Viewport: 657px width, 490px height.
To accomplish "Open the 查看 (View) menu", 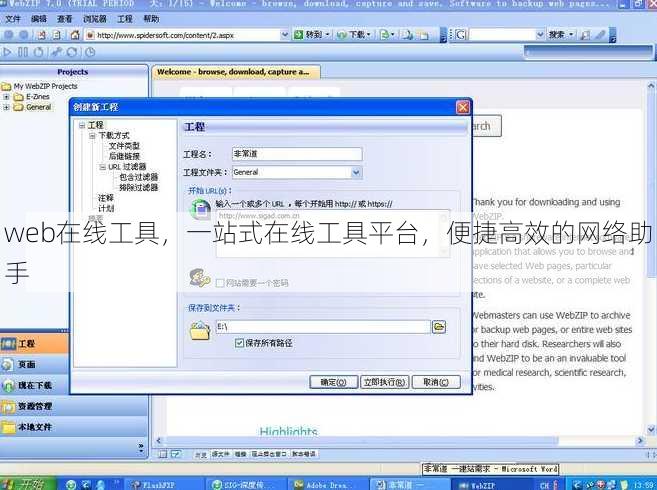I will [65, 19].
